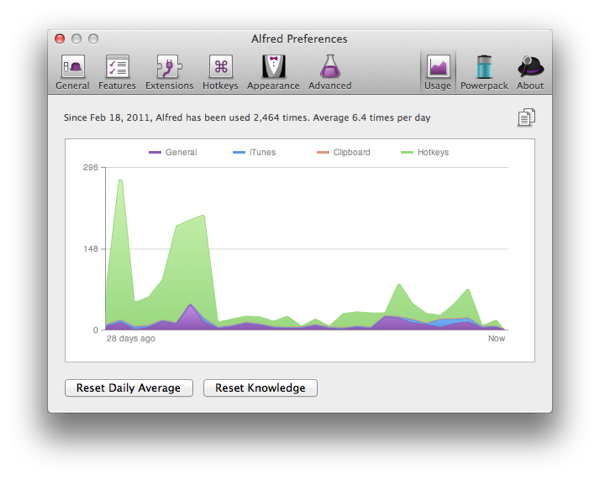Click the iTunes legend entry
Image resolution: width=600 pixels, height=479 pixels.
[254, 152]
